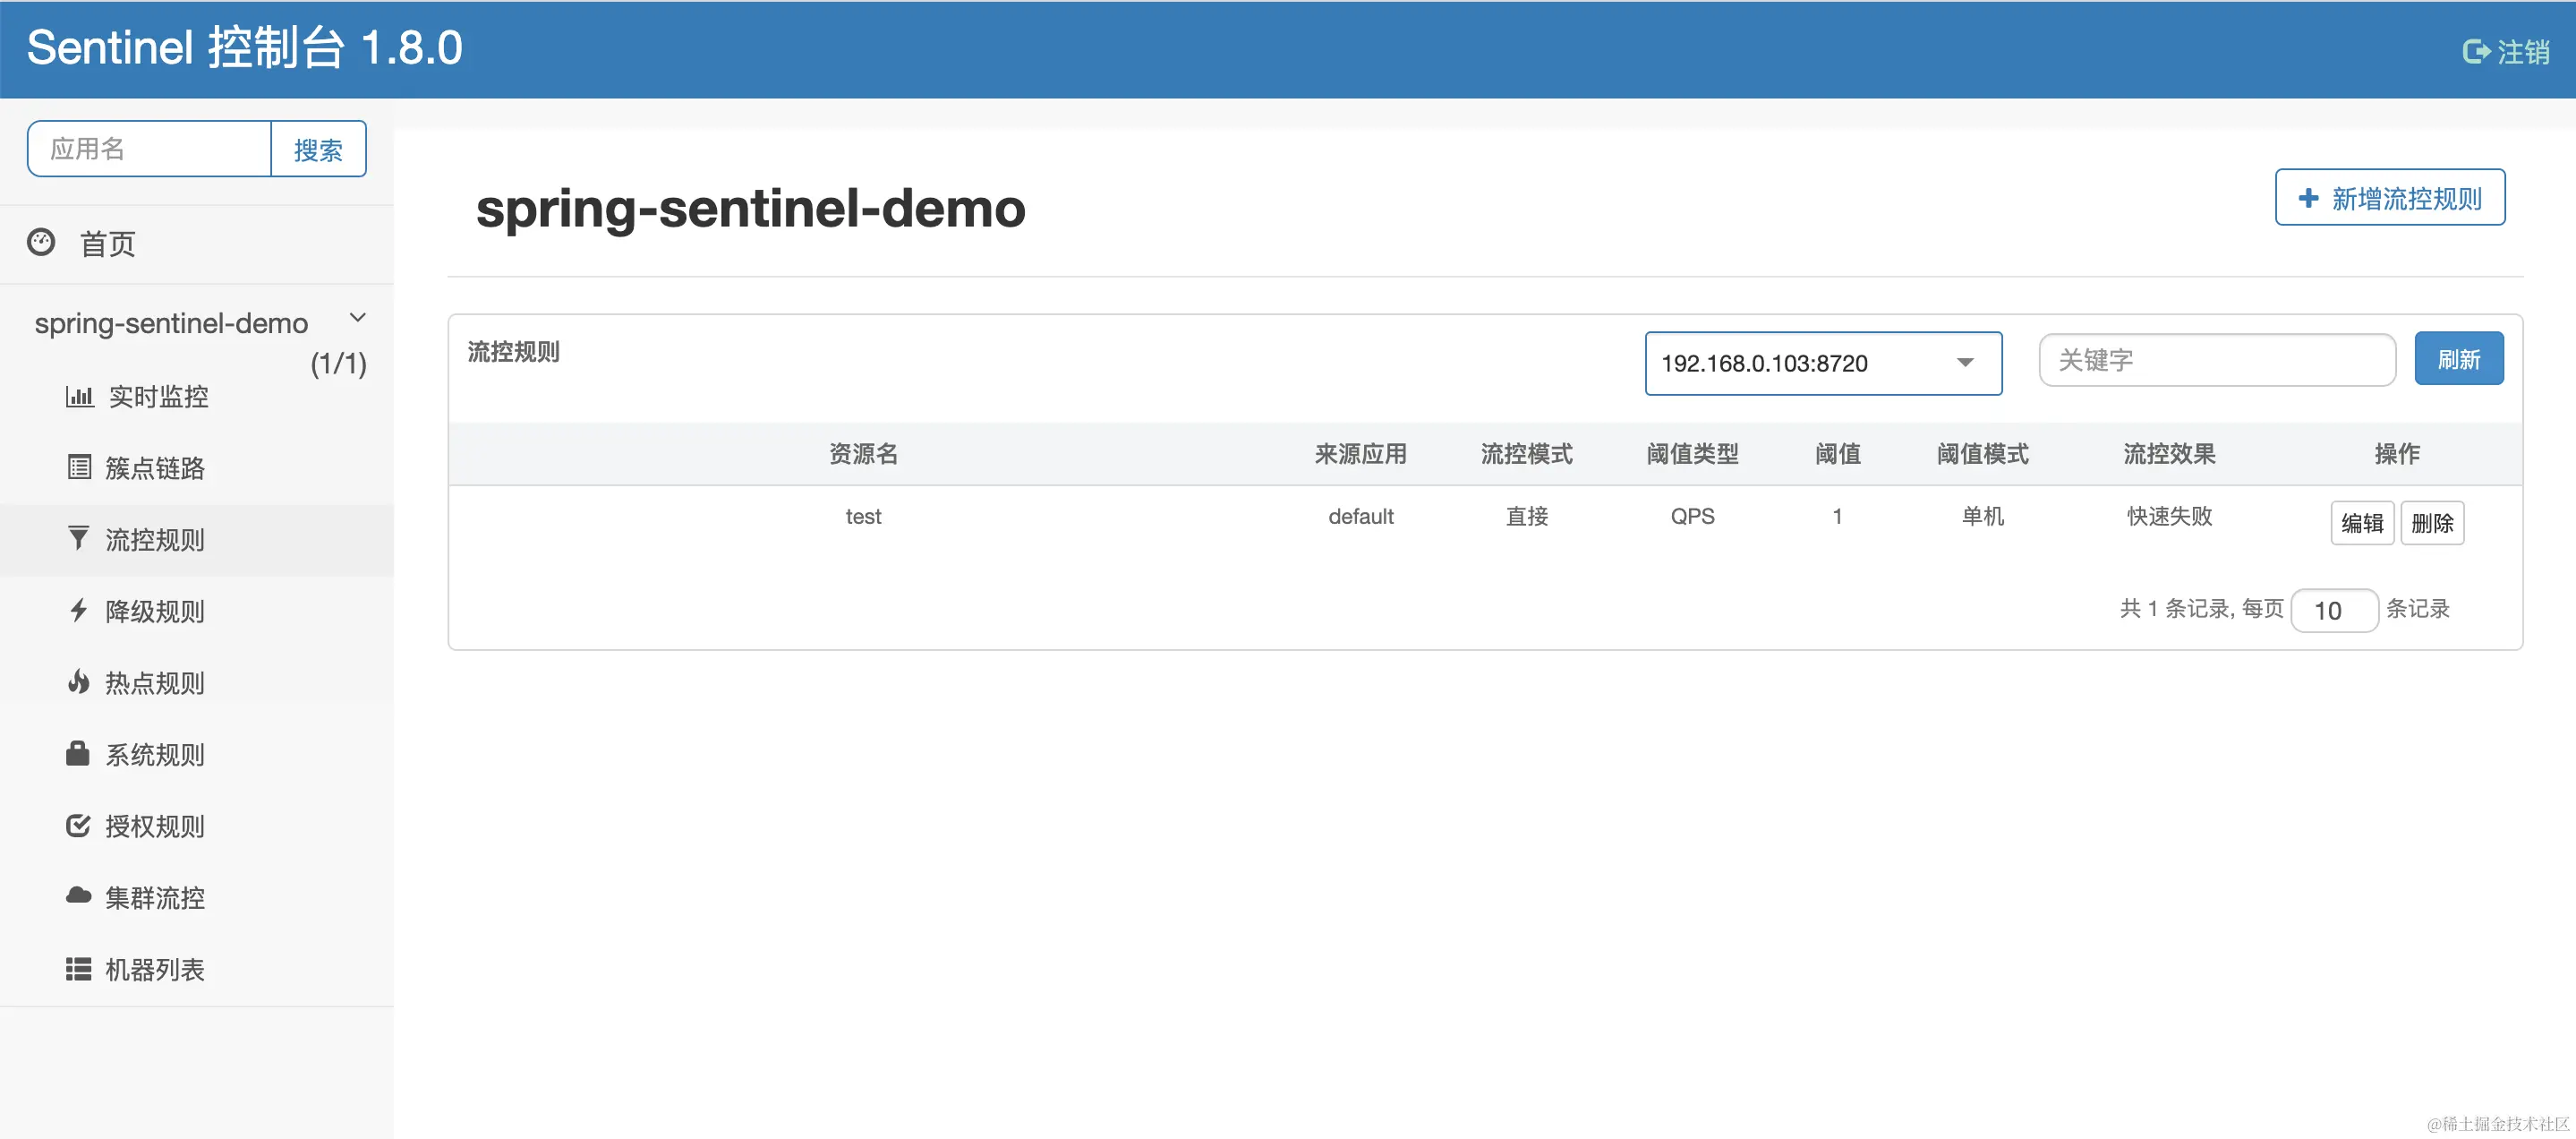Click the dashboard icon beside 首页

click(x=41, y=242)
